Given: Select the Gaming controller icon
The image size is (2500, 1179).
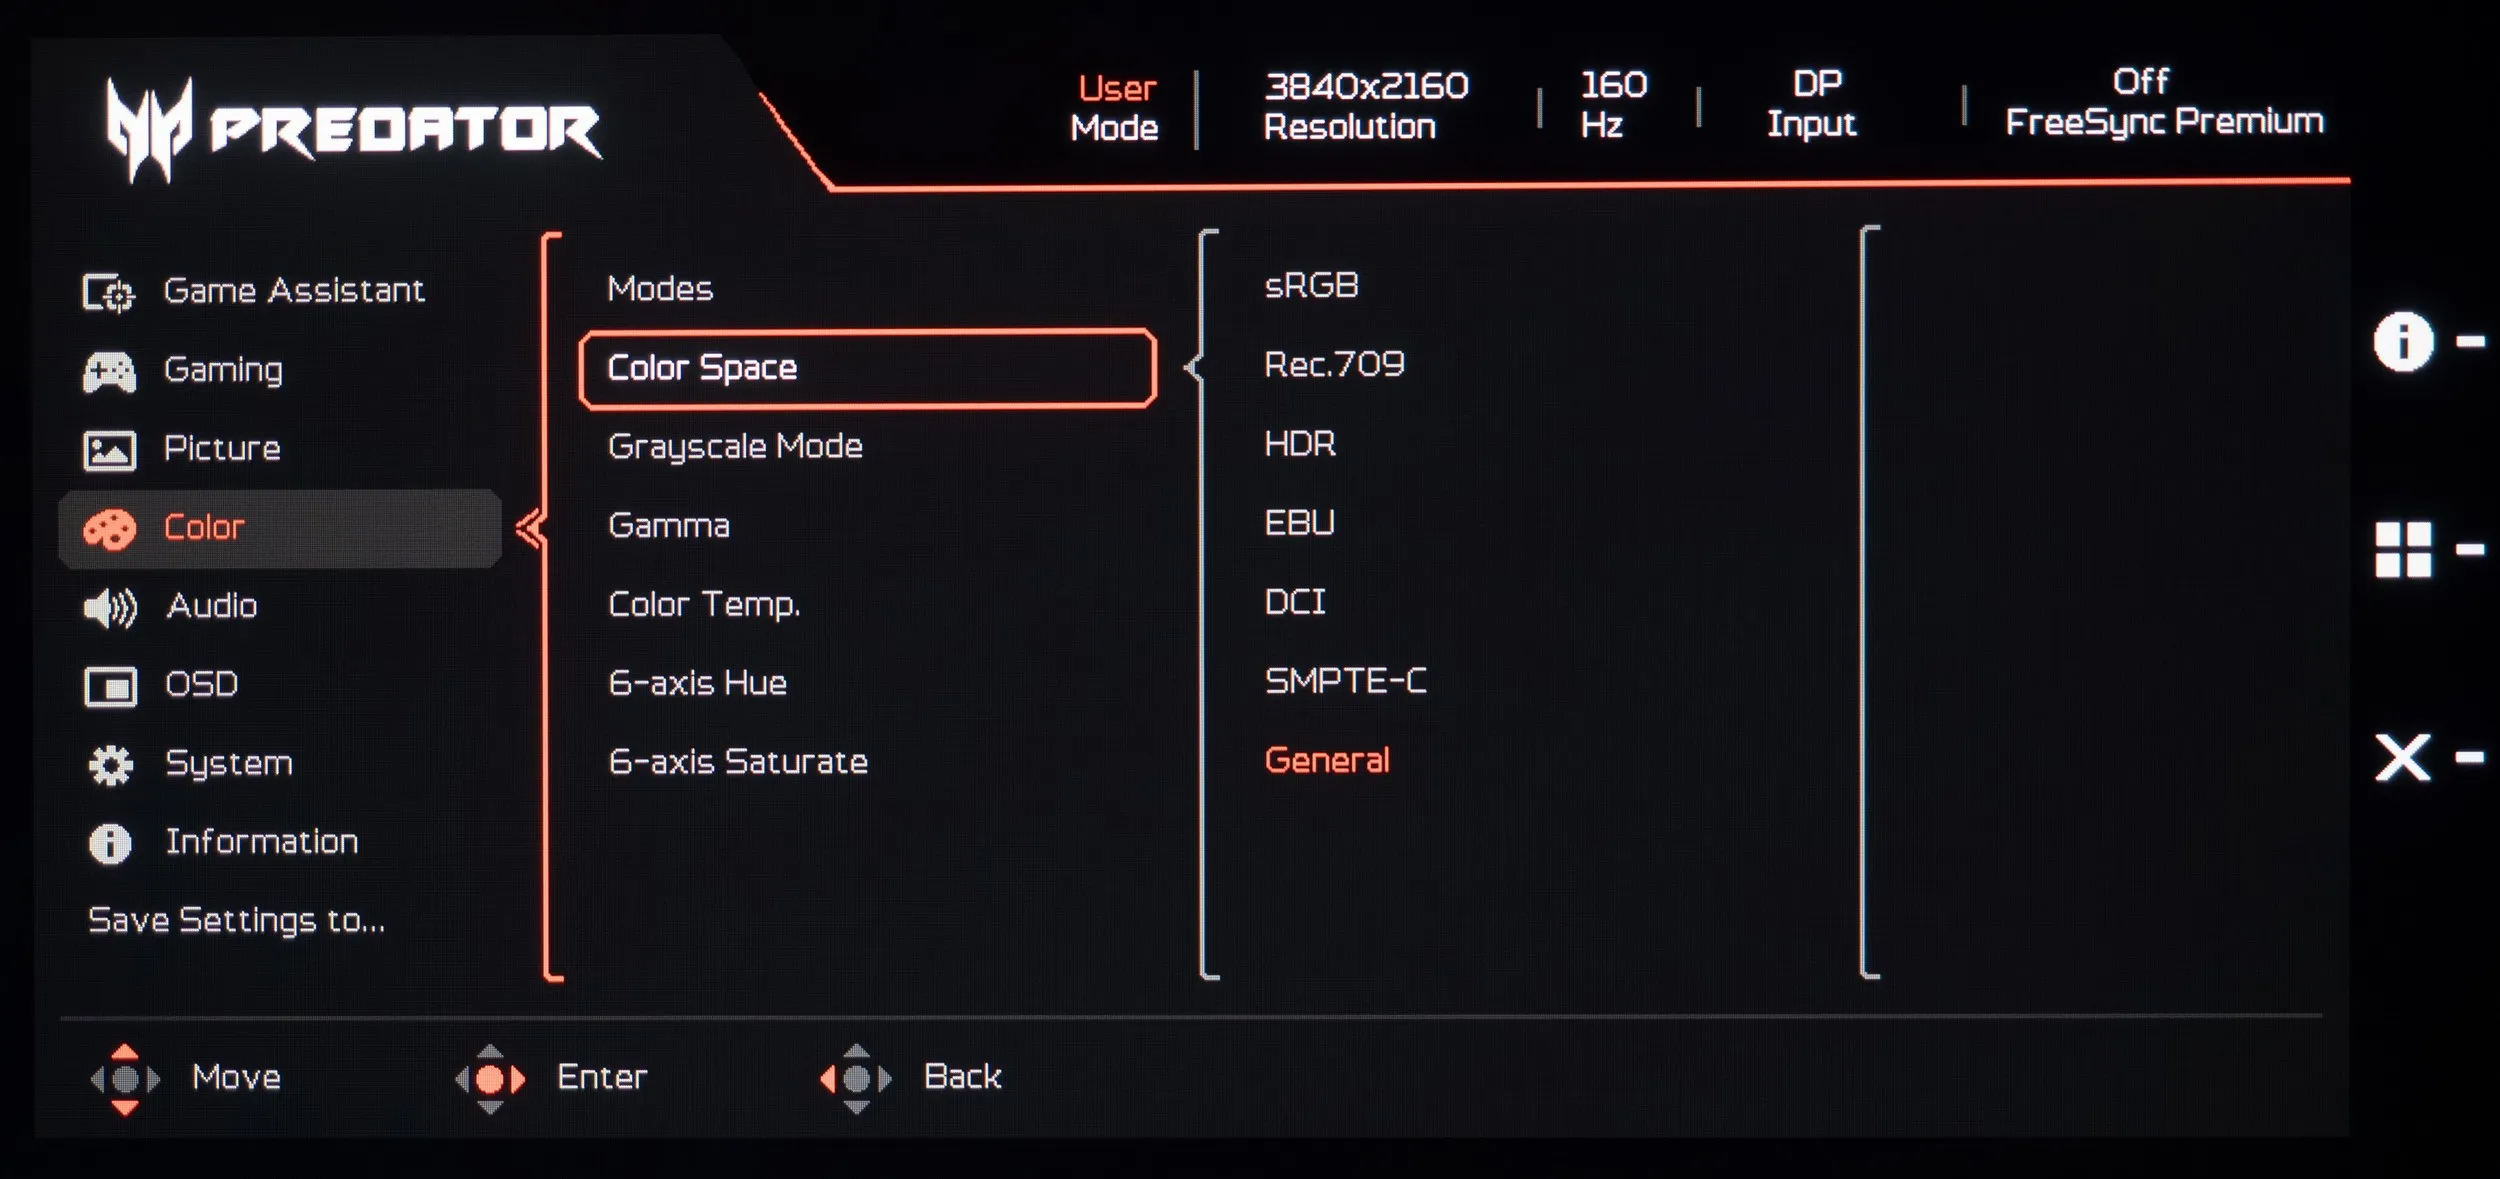Looking at the screenshot, I should (x=109, y=371).
